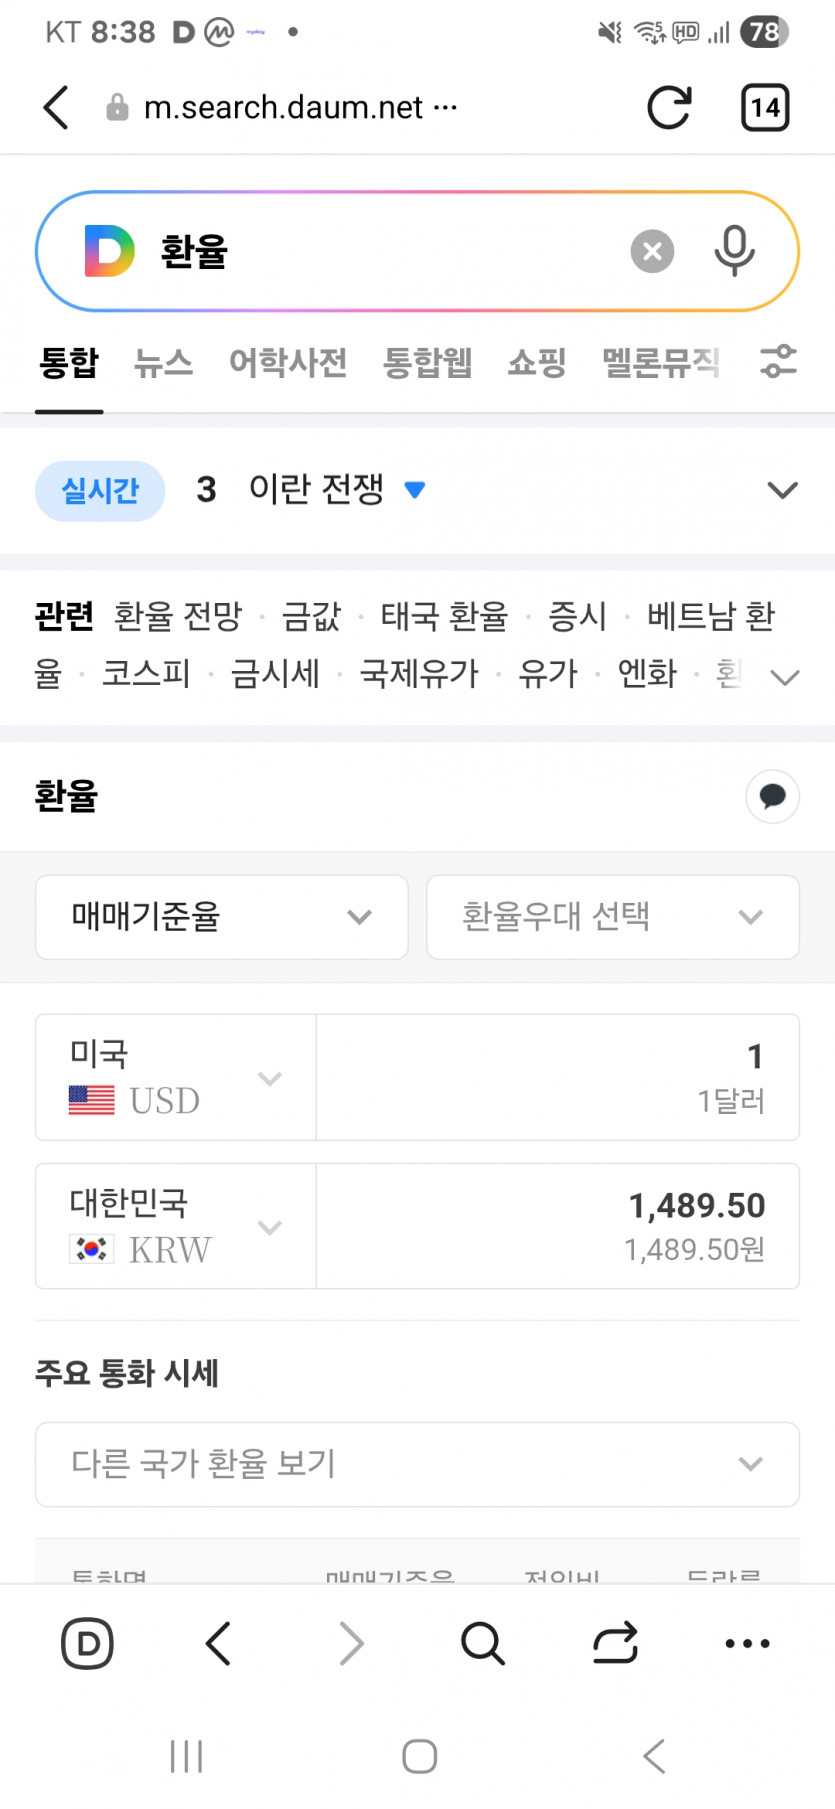Tap the Daum home D icon
The height and width of the screenshot is (1809, 835).
point(88,1643)
